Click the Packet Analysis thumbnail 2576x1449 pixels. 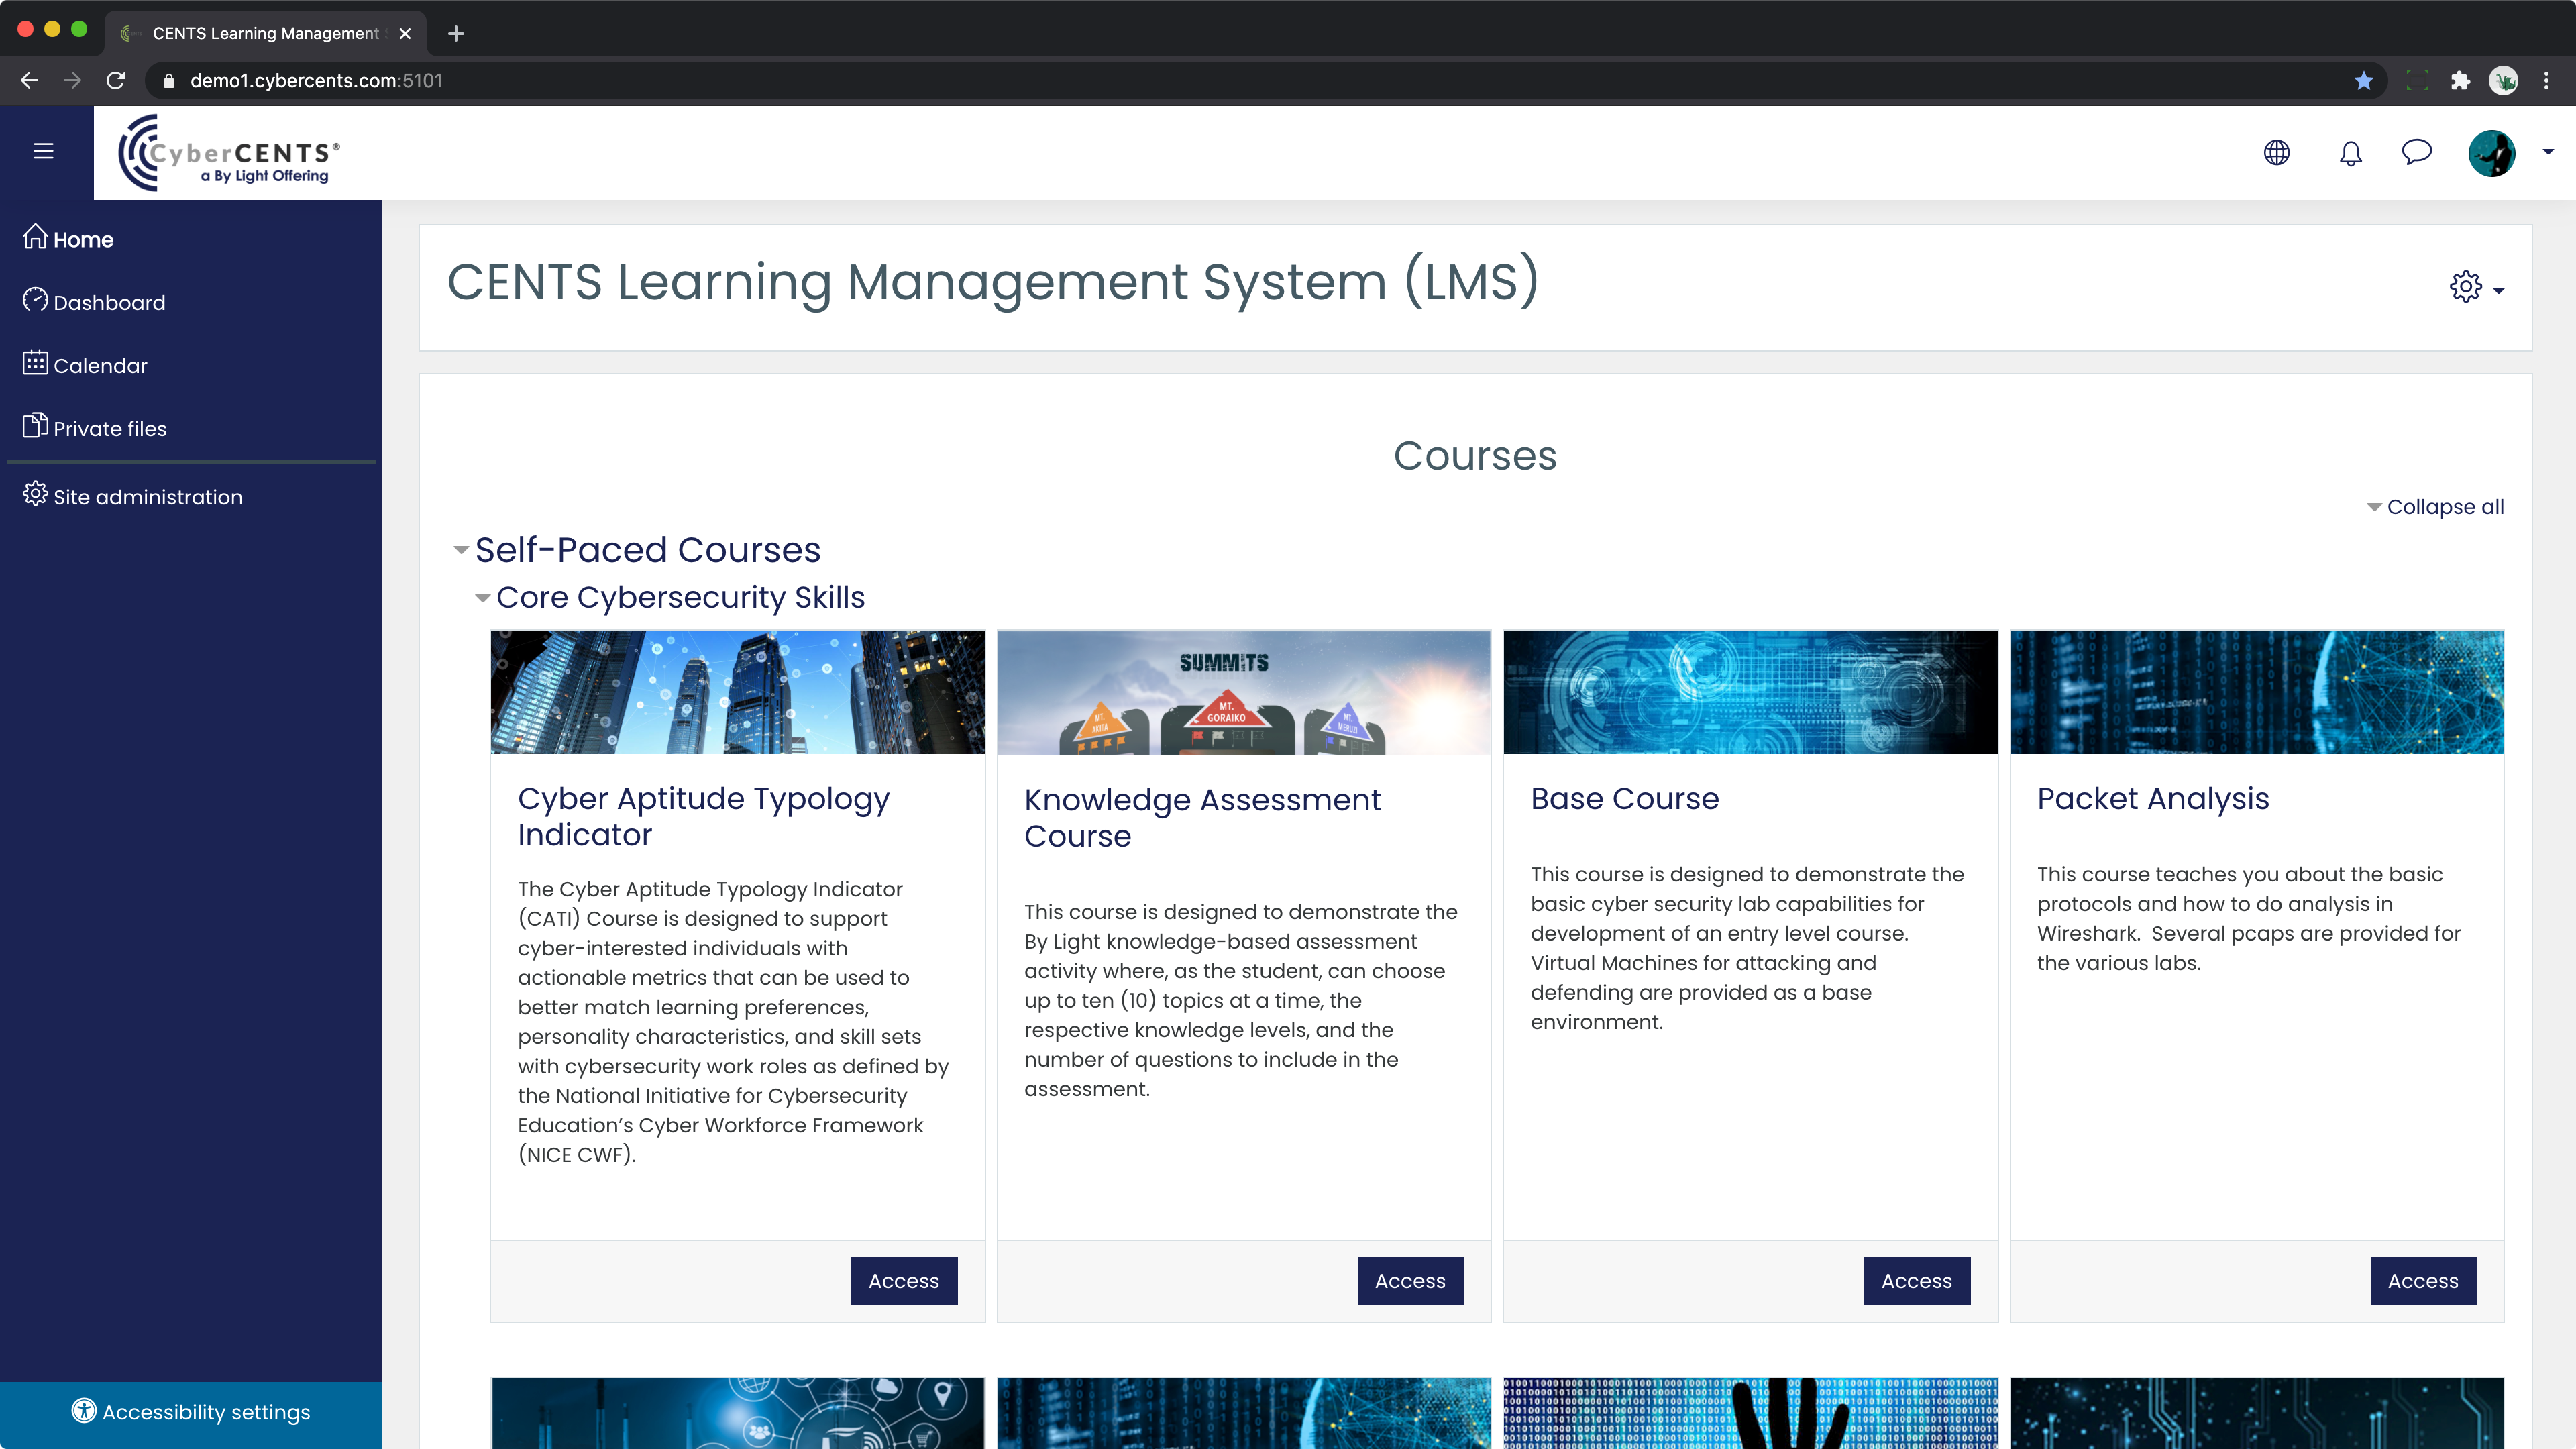pos(2256,692)
